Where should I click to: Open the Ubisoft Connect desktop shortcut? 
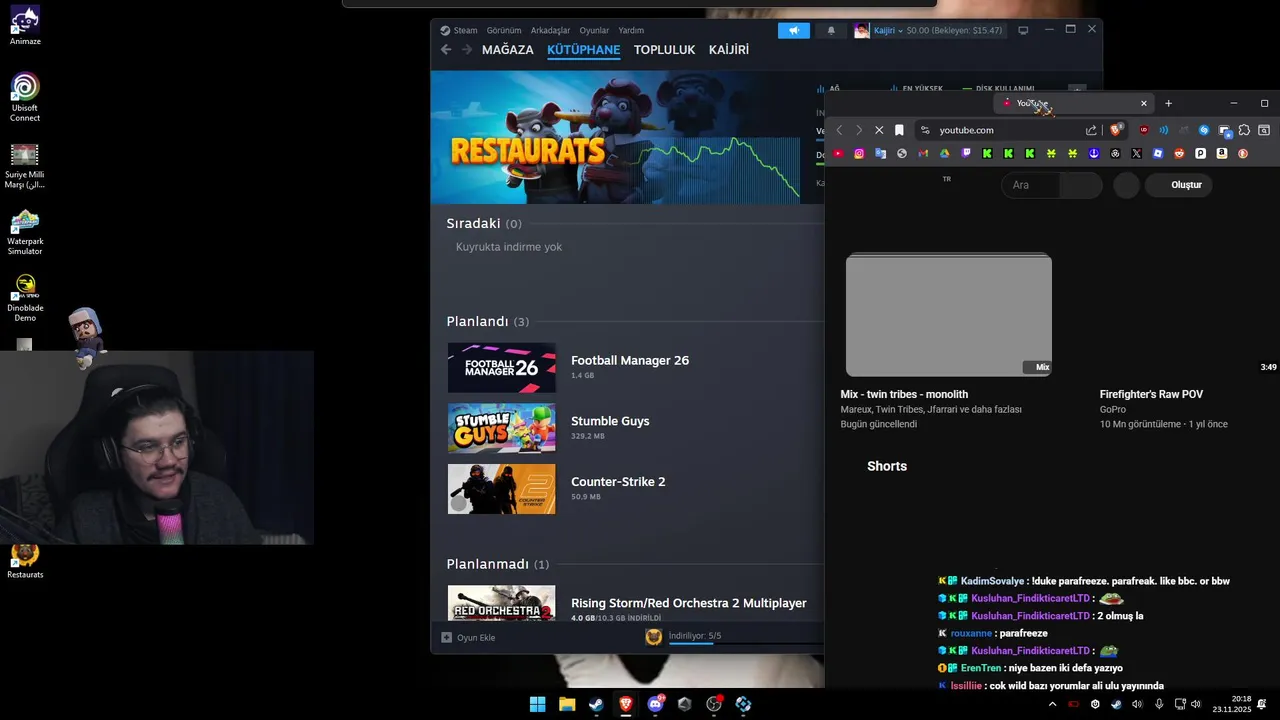click(x=25, y=97)
